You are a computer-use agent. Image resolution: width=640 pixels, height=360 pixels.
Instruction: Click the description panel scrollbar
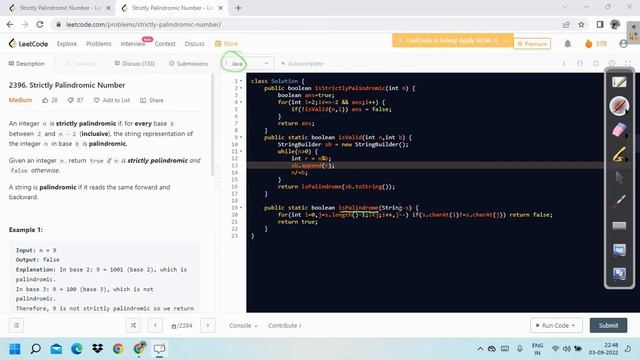click(212, 124)
